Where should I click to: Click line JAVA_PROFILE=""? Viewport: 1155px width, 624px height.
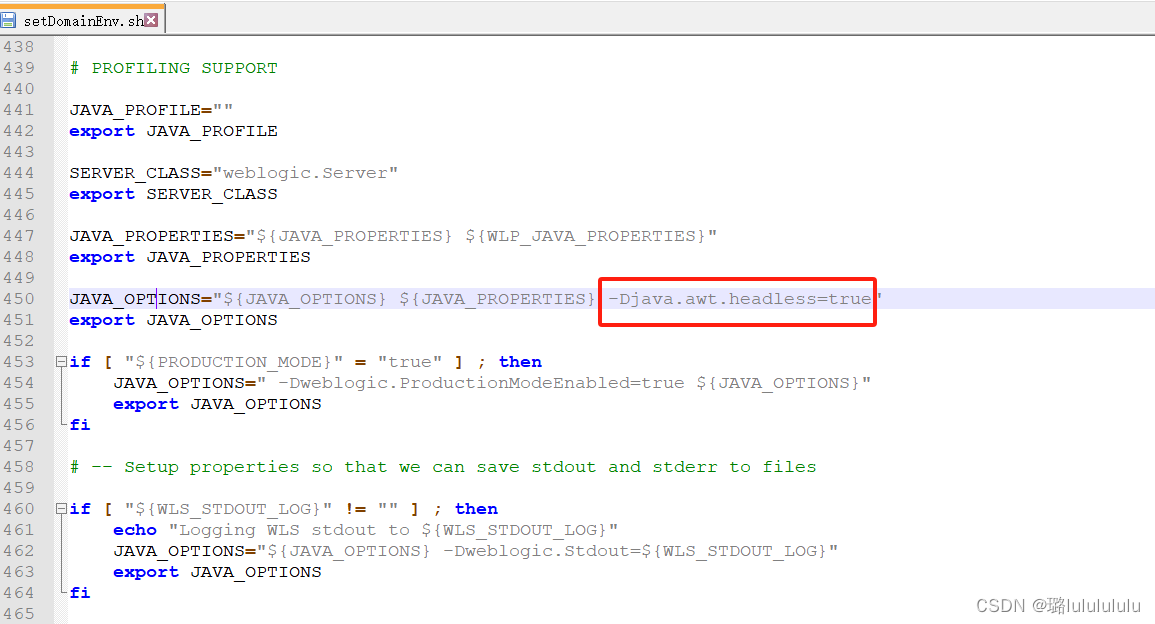pos(151,110)
